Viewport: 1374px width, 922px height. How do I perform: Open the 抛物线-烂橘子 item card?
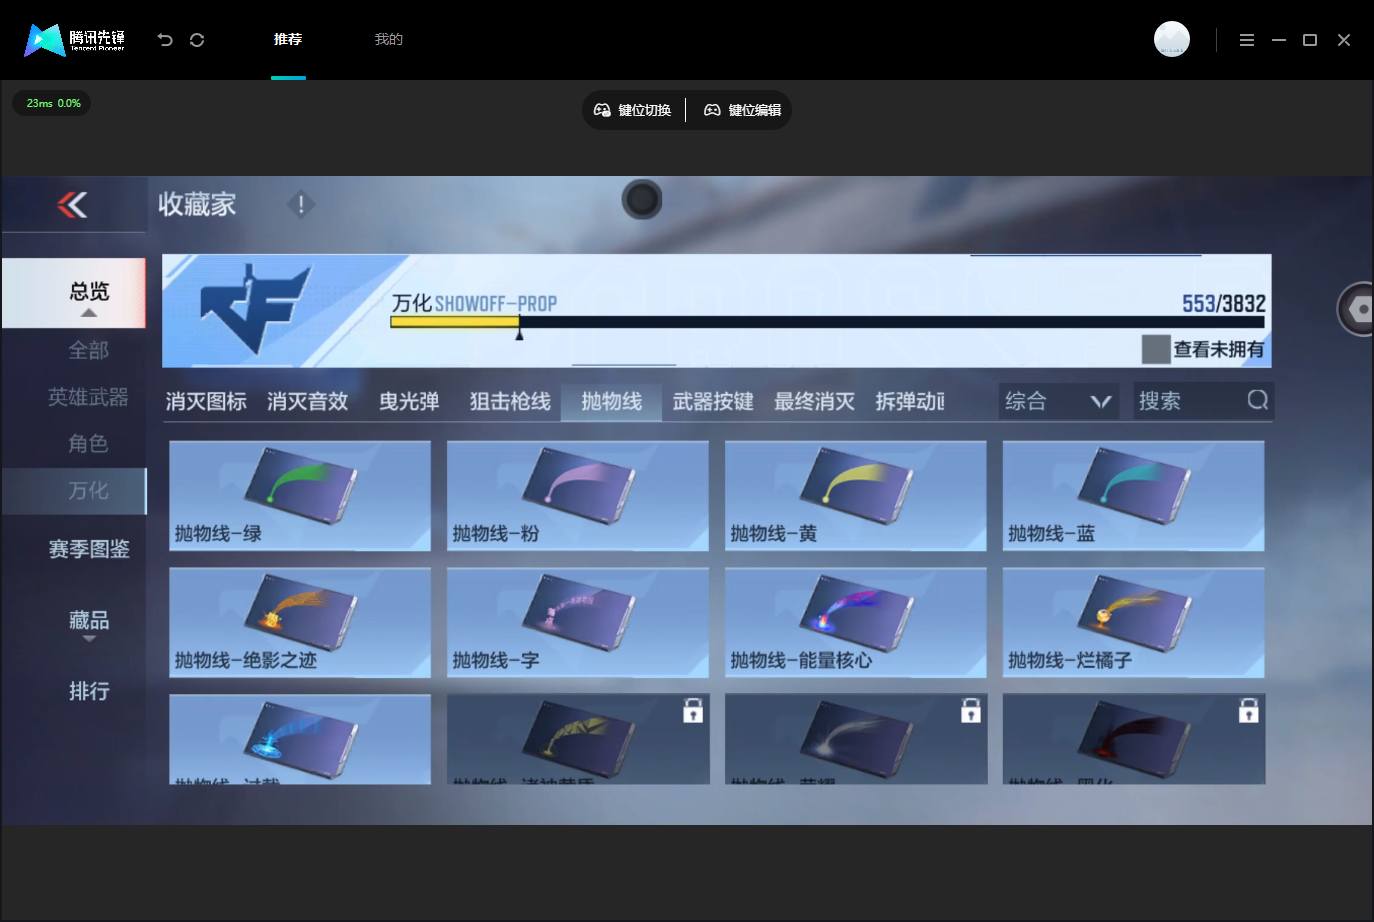pos(1134,622)
